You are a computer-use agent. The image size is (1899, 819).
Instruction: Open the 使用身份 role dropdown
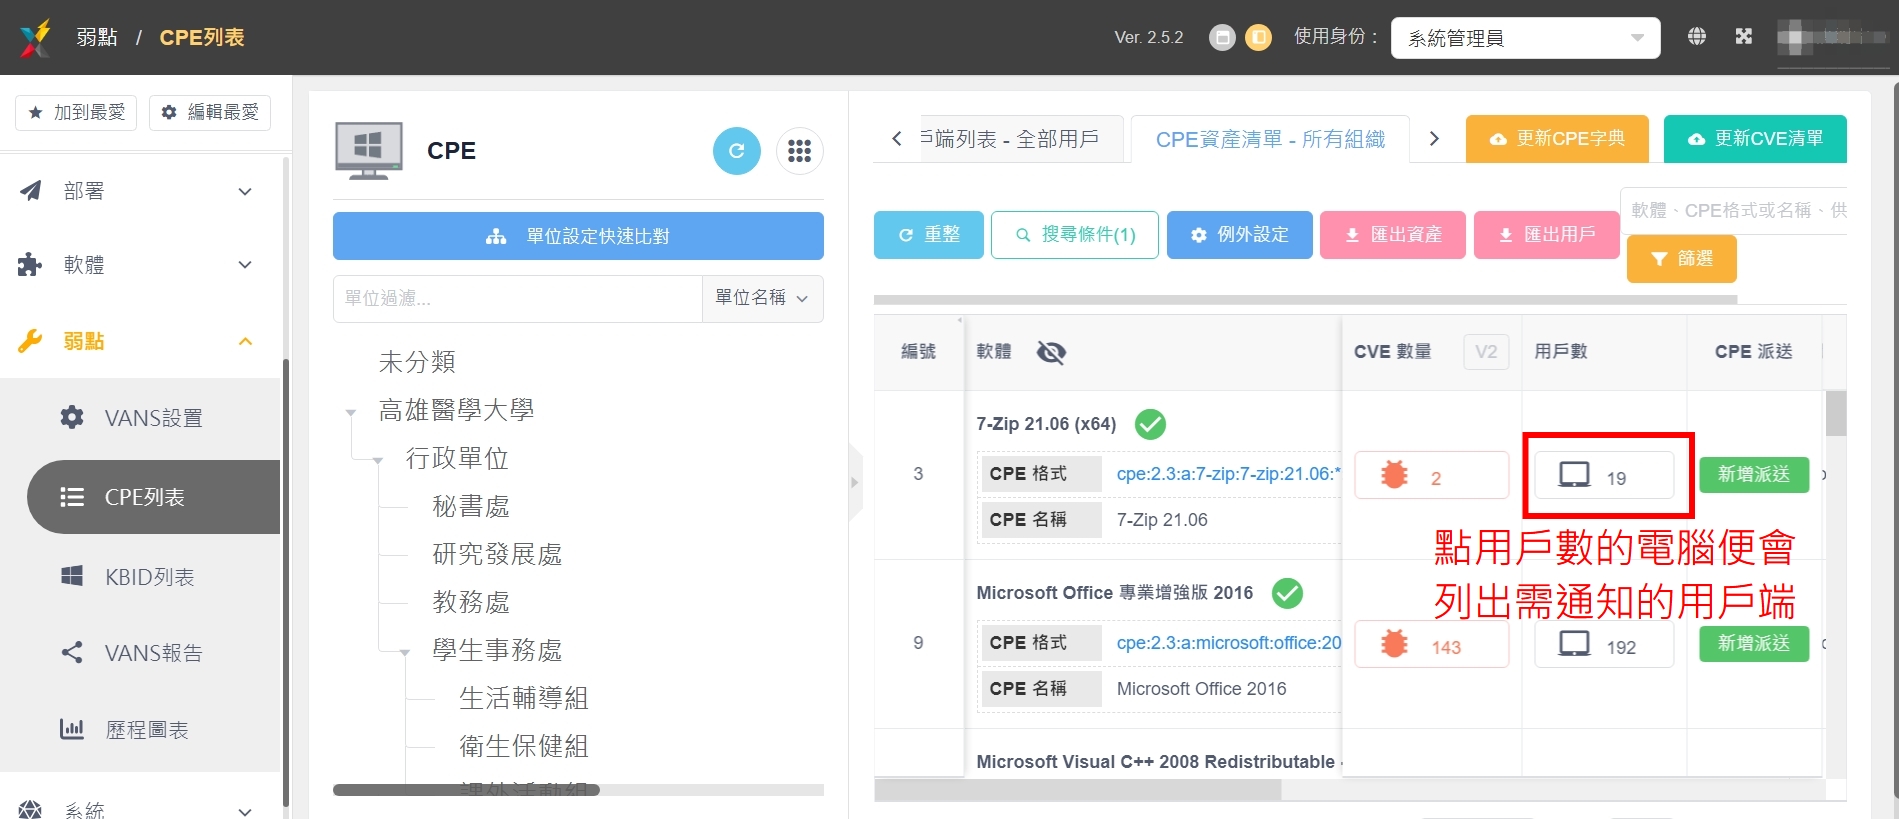1525,38
